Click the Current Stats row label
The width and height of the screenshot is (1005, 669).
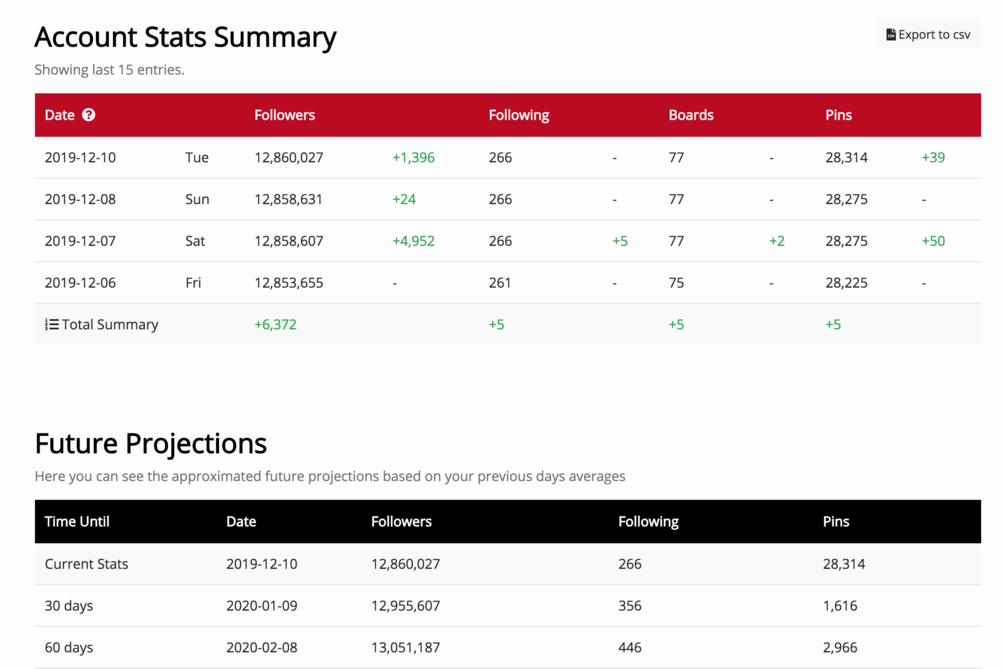point(86,564)
